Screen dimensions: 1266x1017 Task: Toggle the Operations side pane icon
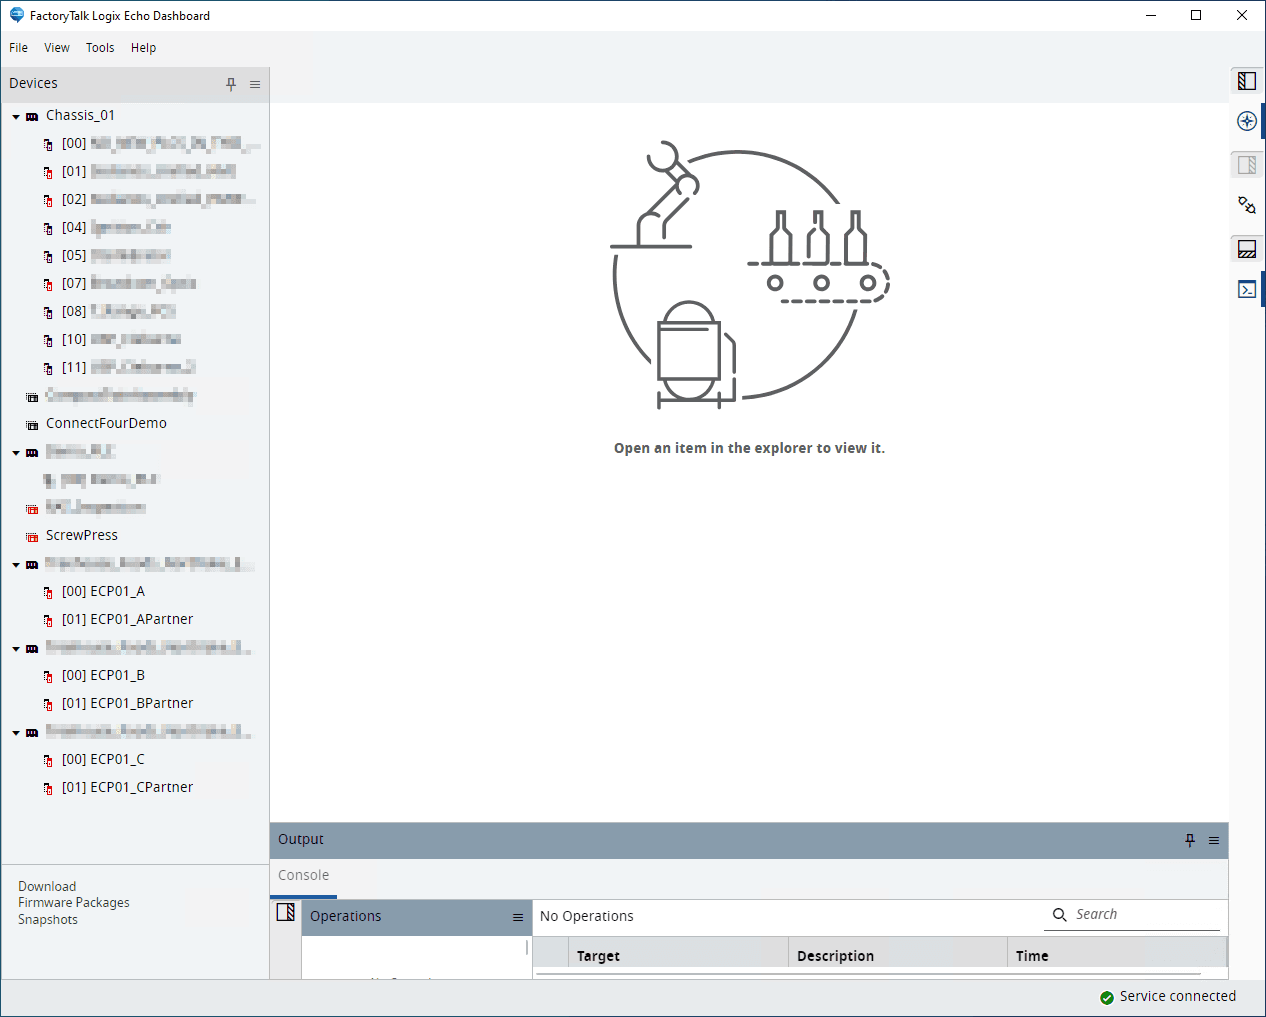coord(285,912)
